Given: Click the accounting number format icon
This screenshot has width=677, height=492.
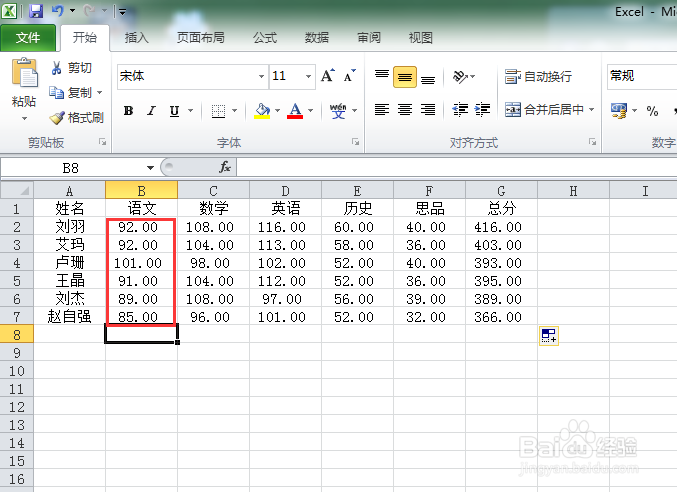Looking at the screenshot, I should pyautogui.click(x=619, y=110).
